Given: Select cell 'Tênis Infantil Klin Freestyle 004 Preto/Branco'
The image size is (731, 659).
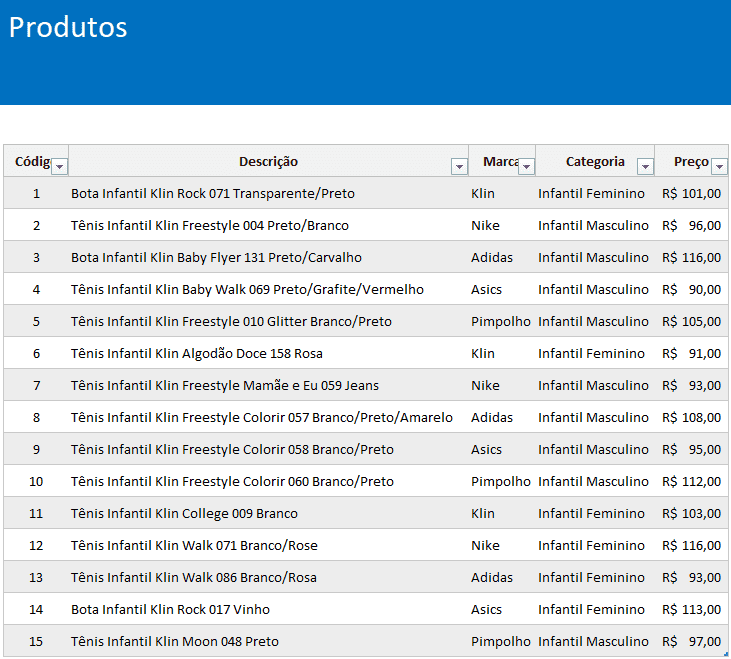Looking at the screenshot, I should click(x=269, y=226).
